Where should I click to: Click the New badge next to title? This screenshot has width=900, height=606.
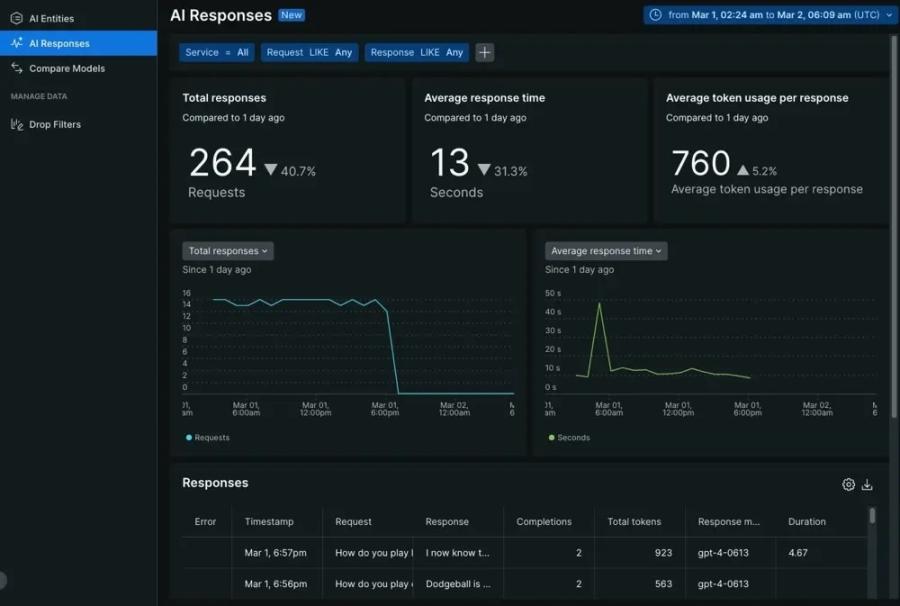tap(292, 15)
